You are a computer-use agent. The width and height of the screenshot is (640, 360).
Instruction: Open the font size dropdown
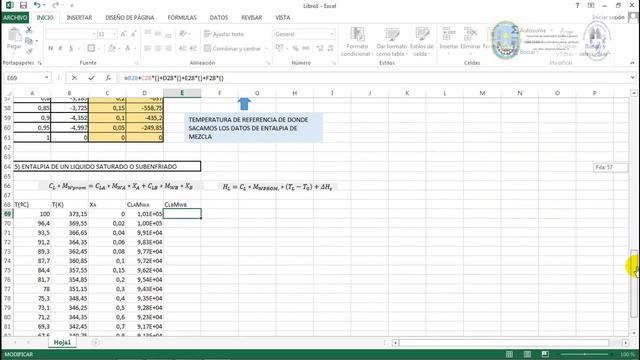(114, 34)
